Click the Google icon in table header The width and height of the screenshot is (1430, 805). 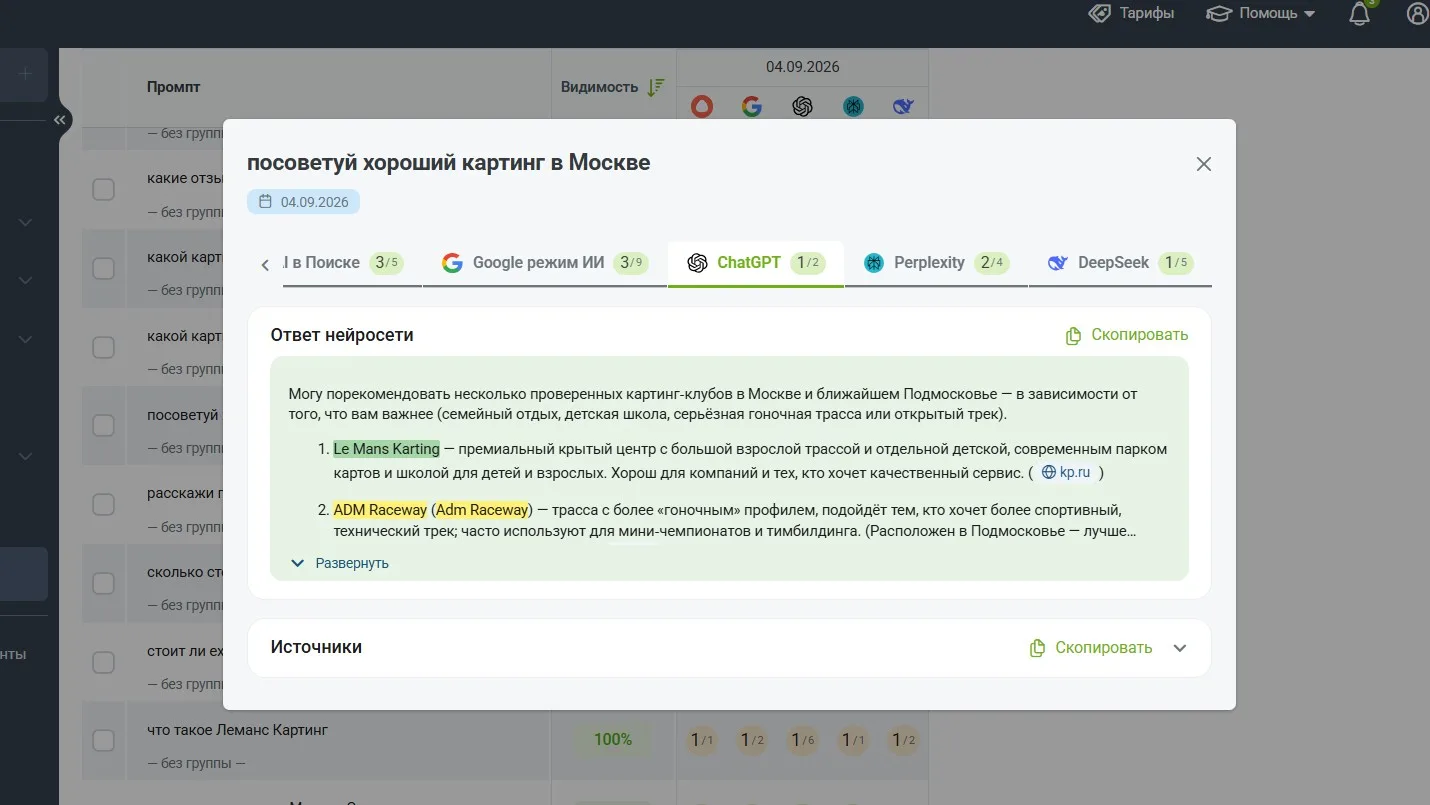[752, 106]
